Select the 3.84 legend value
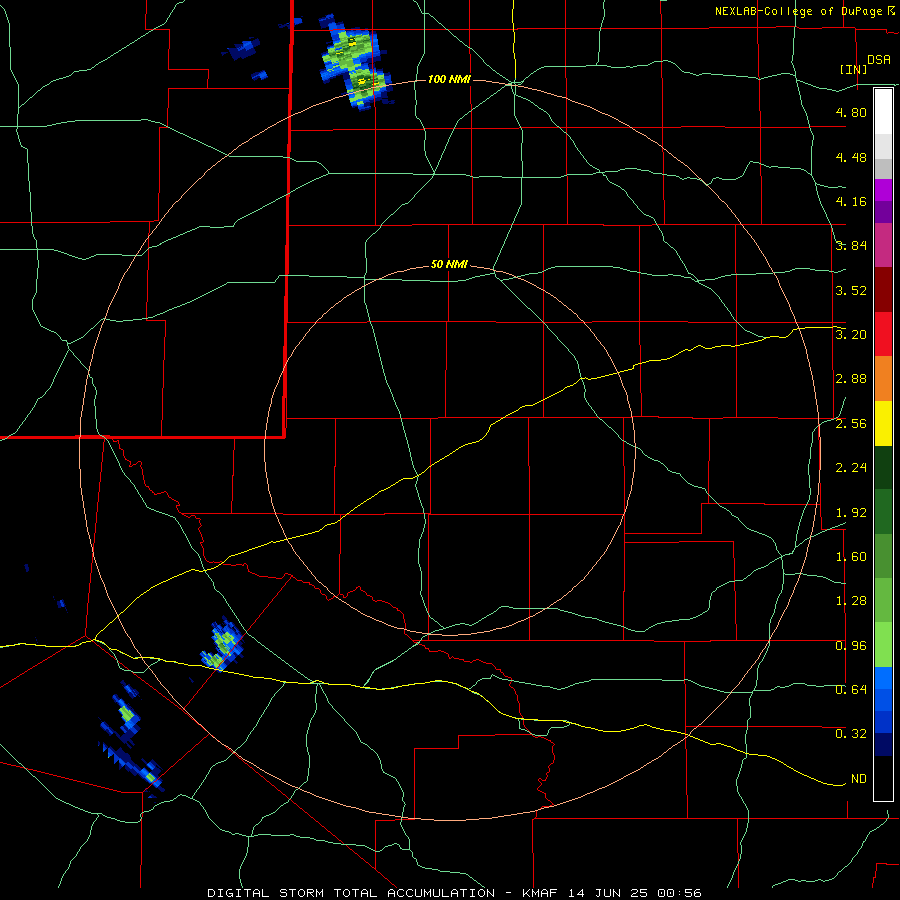 [851, 246]
